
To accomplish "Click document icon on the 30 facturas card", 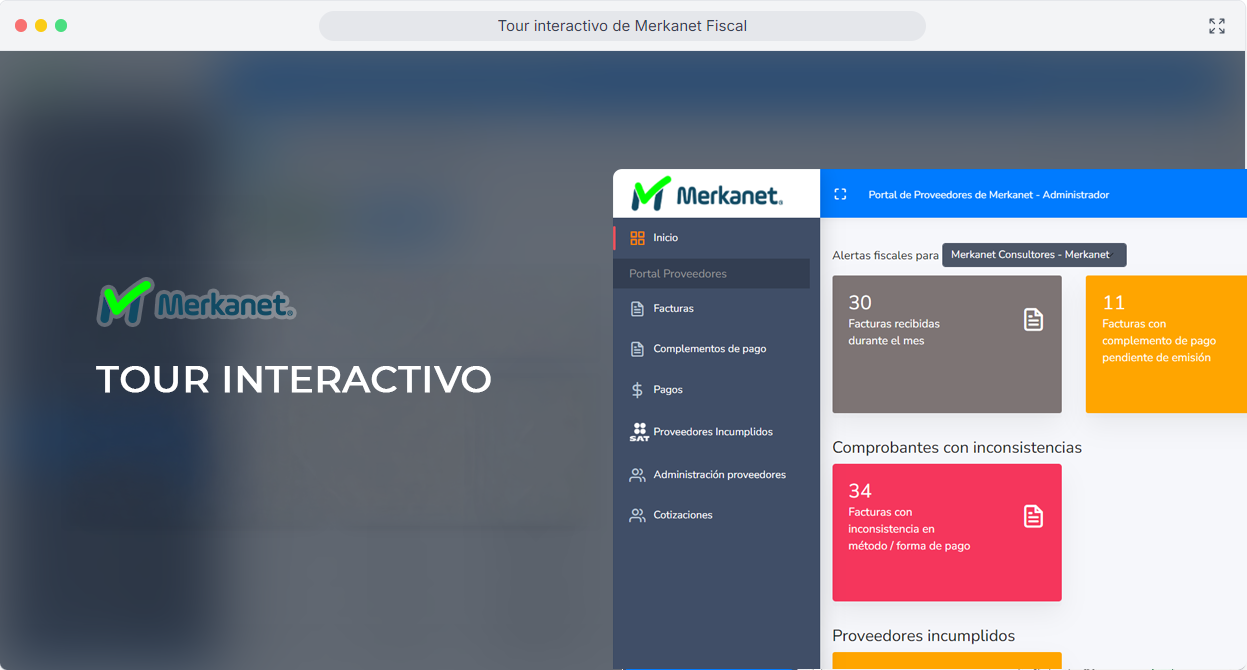I will (x=1033, y=319).
